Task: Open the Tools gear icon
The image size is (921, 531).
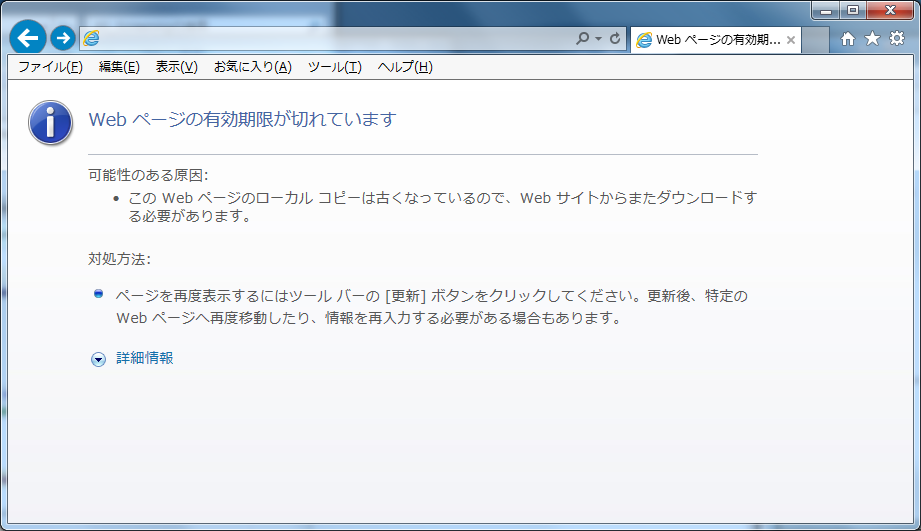Action: pos(896,38)
